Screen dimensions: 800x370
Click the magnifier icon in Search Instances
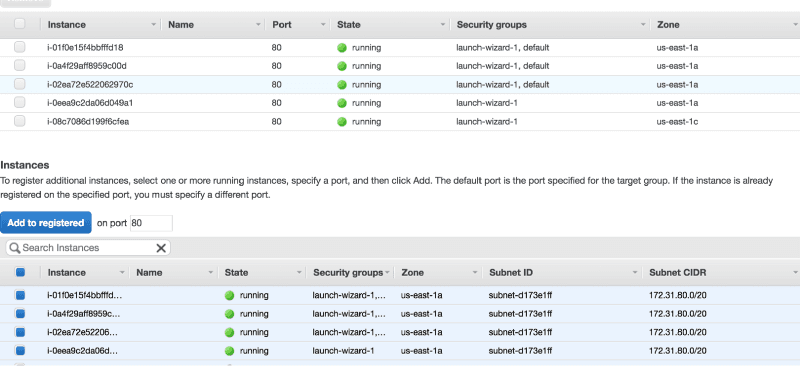[x=15, y=248]
